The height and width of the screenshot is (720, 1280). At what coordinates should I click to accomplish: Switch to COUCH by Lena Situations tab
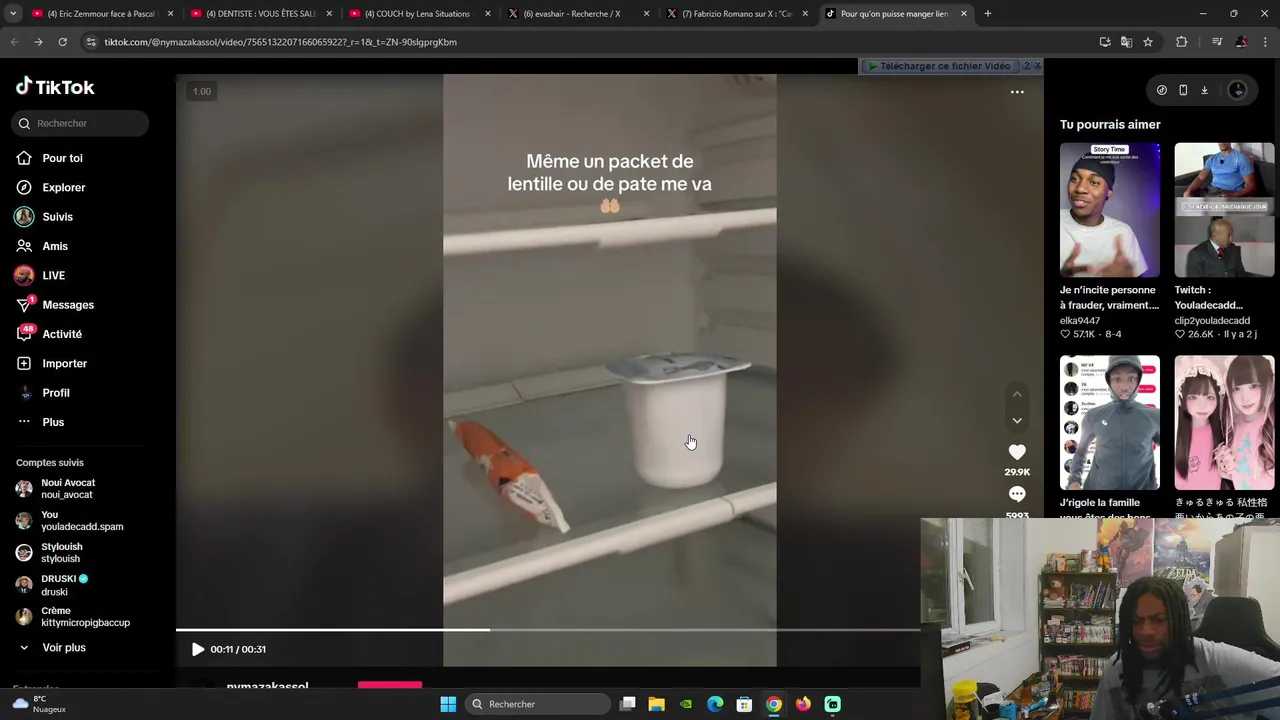pos(419,14)
